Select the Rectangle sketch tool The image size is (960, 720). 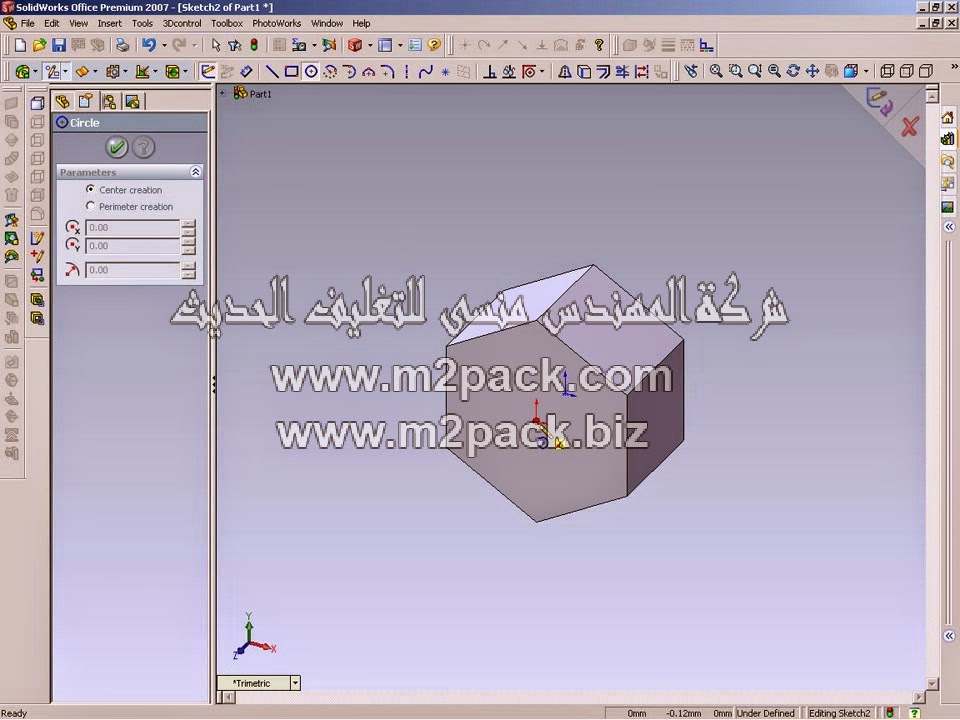291,72
